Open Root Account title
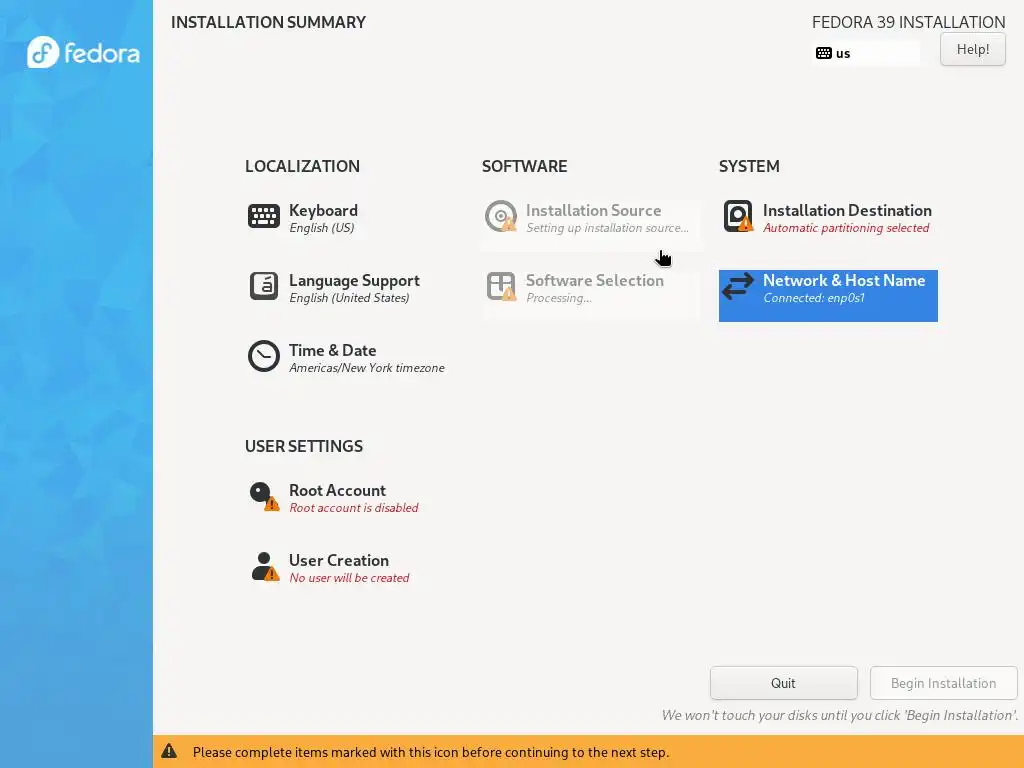Screen dimensions: 1024x768 (337, 490)
